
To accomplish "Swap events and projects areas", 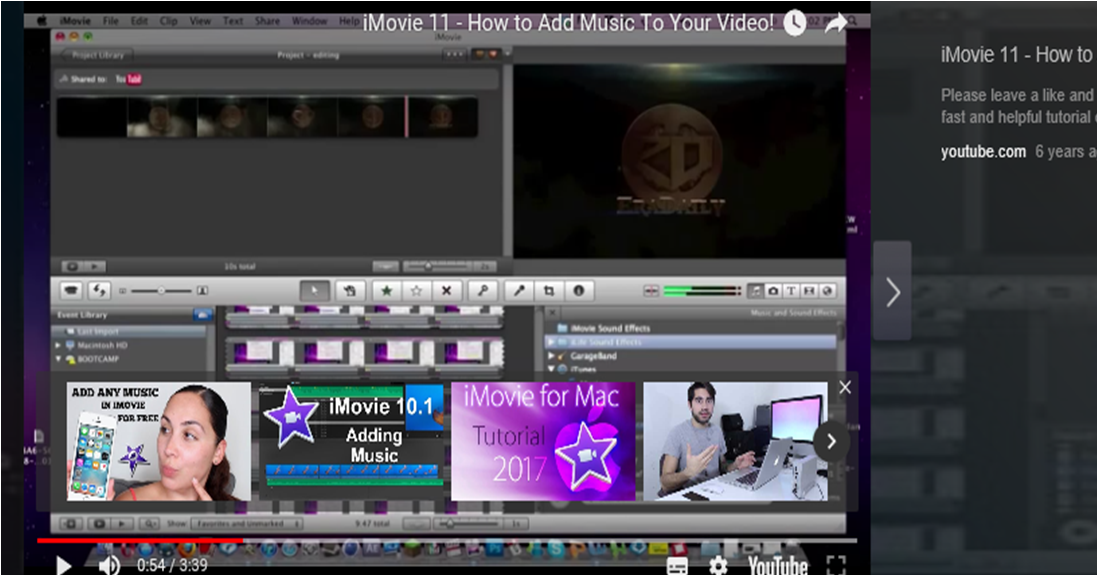I will [100, 290].
